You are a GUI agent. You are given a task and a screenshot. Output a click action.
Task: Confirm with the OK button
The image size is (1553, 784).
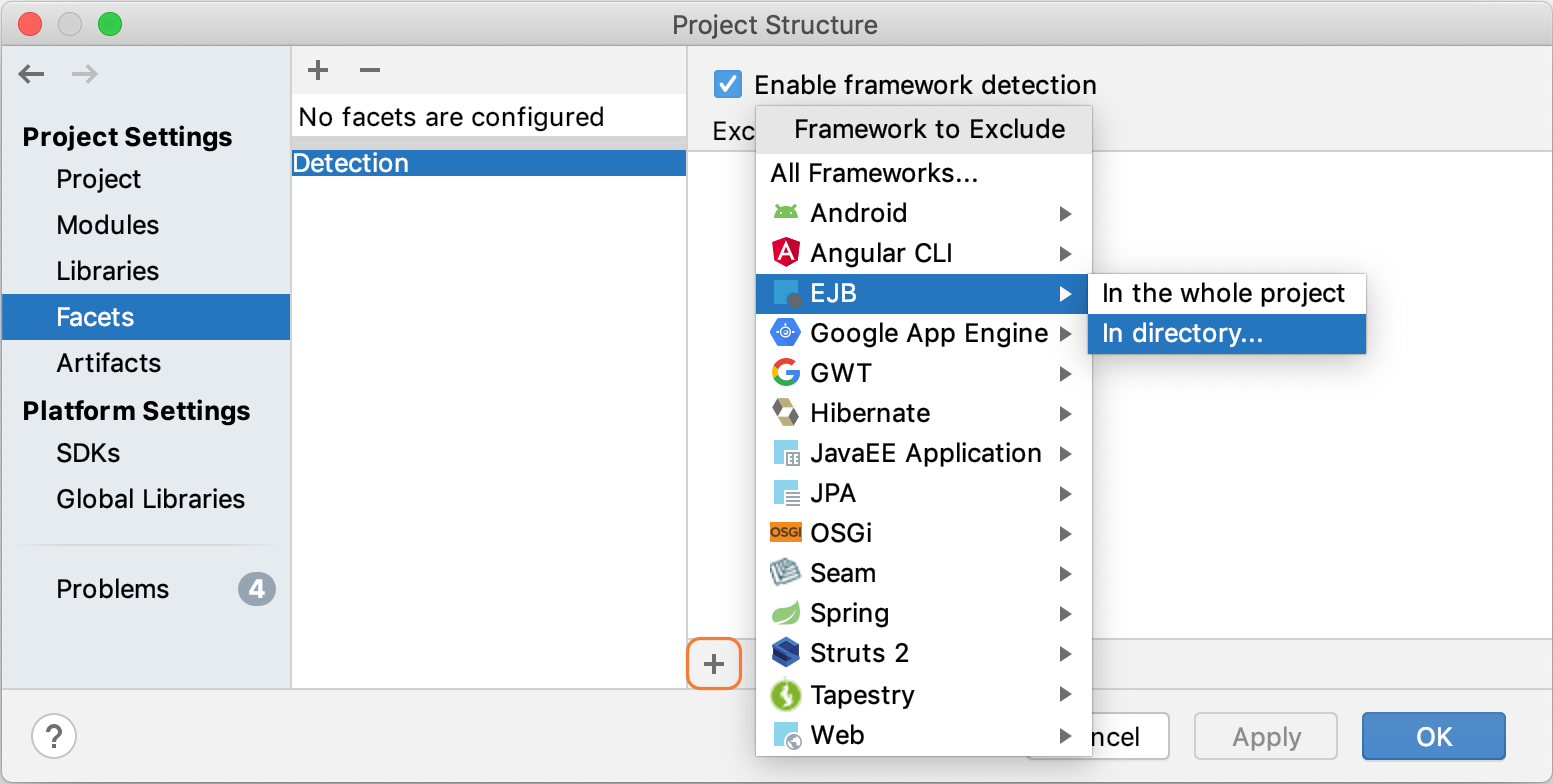1433,737
